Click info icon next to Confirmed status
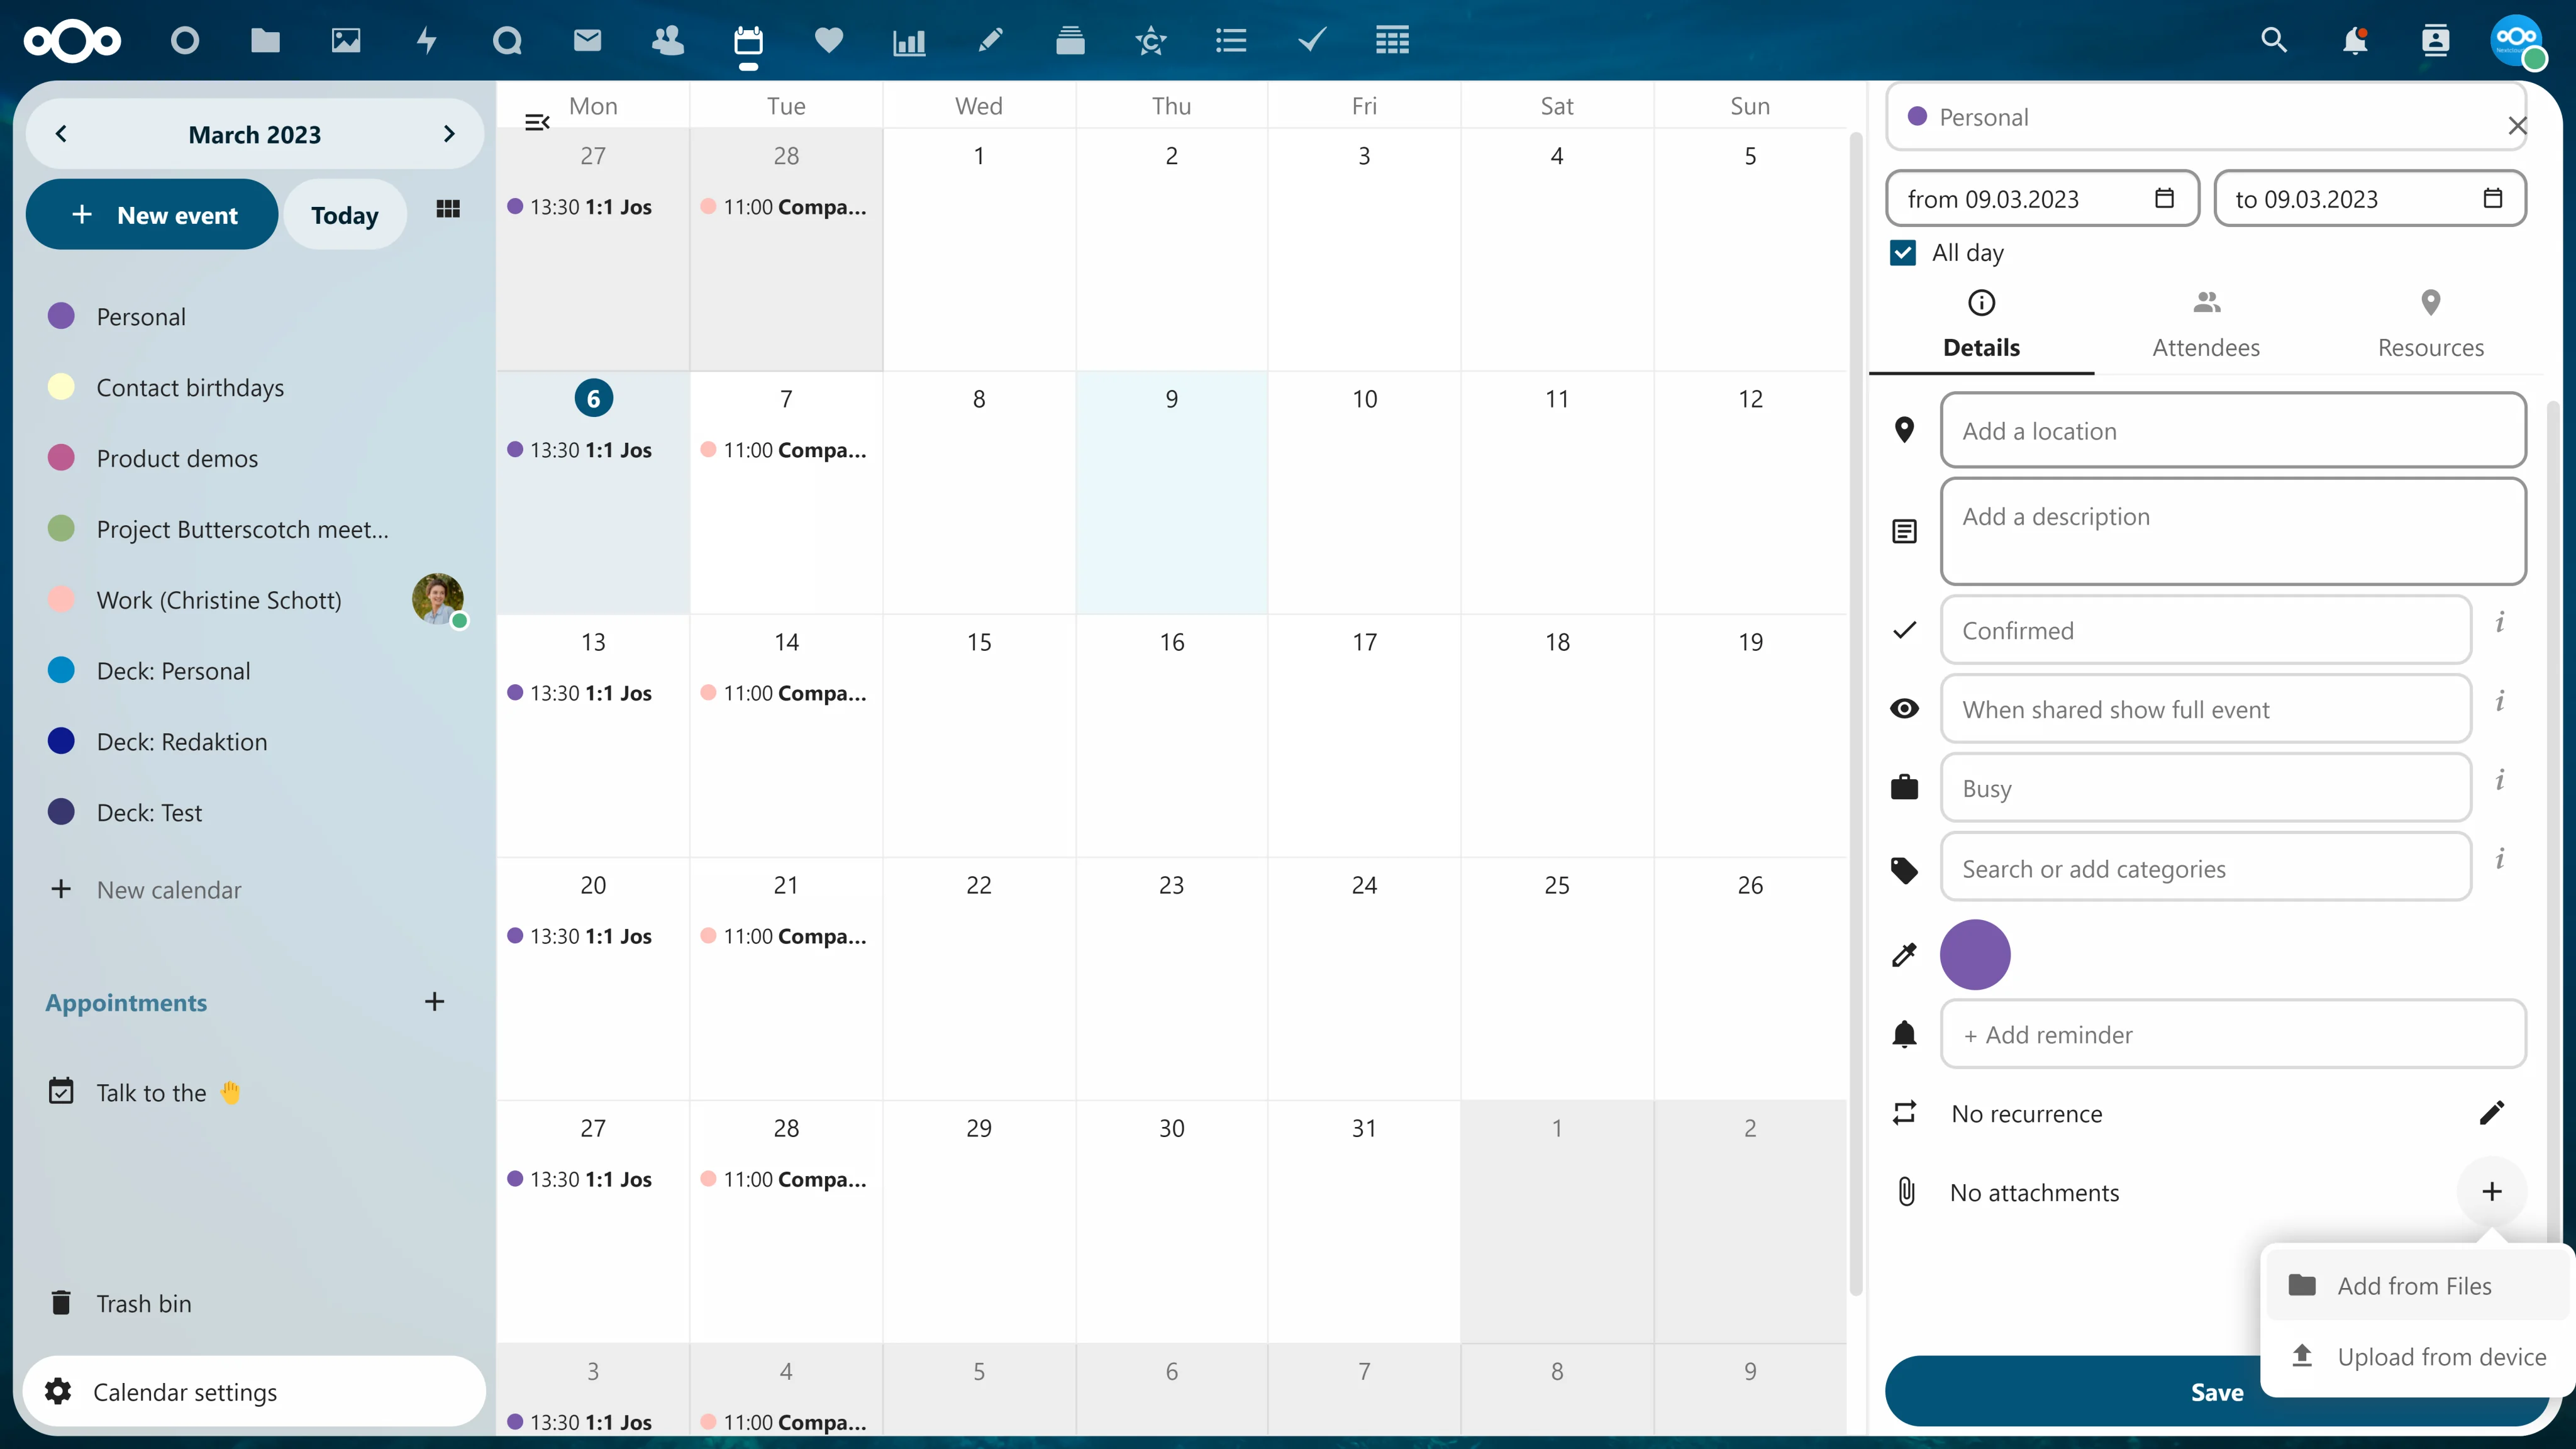Image resolution: width=2576 pixels, height=1449 pixels. tap(2500, 623)
